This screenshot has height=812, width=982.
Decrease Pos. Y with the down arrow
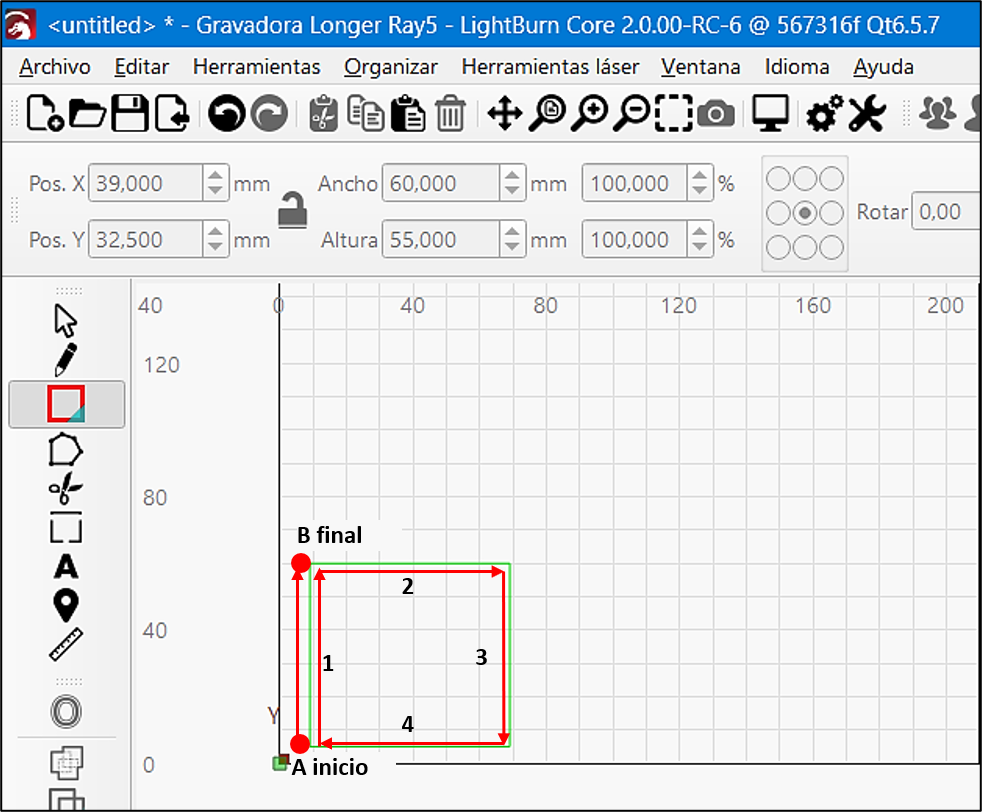point(215,248)
